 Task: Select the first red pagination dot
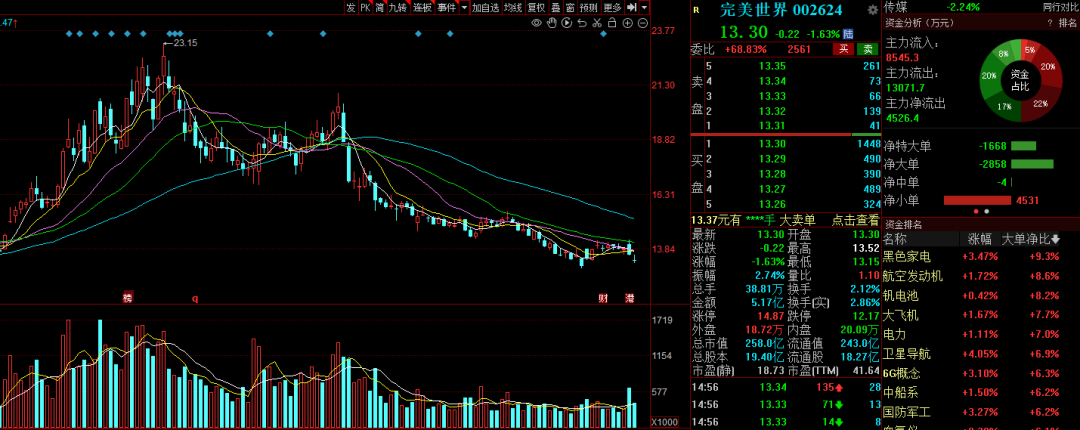tap(977, 211)
